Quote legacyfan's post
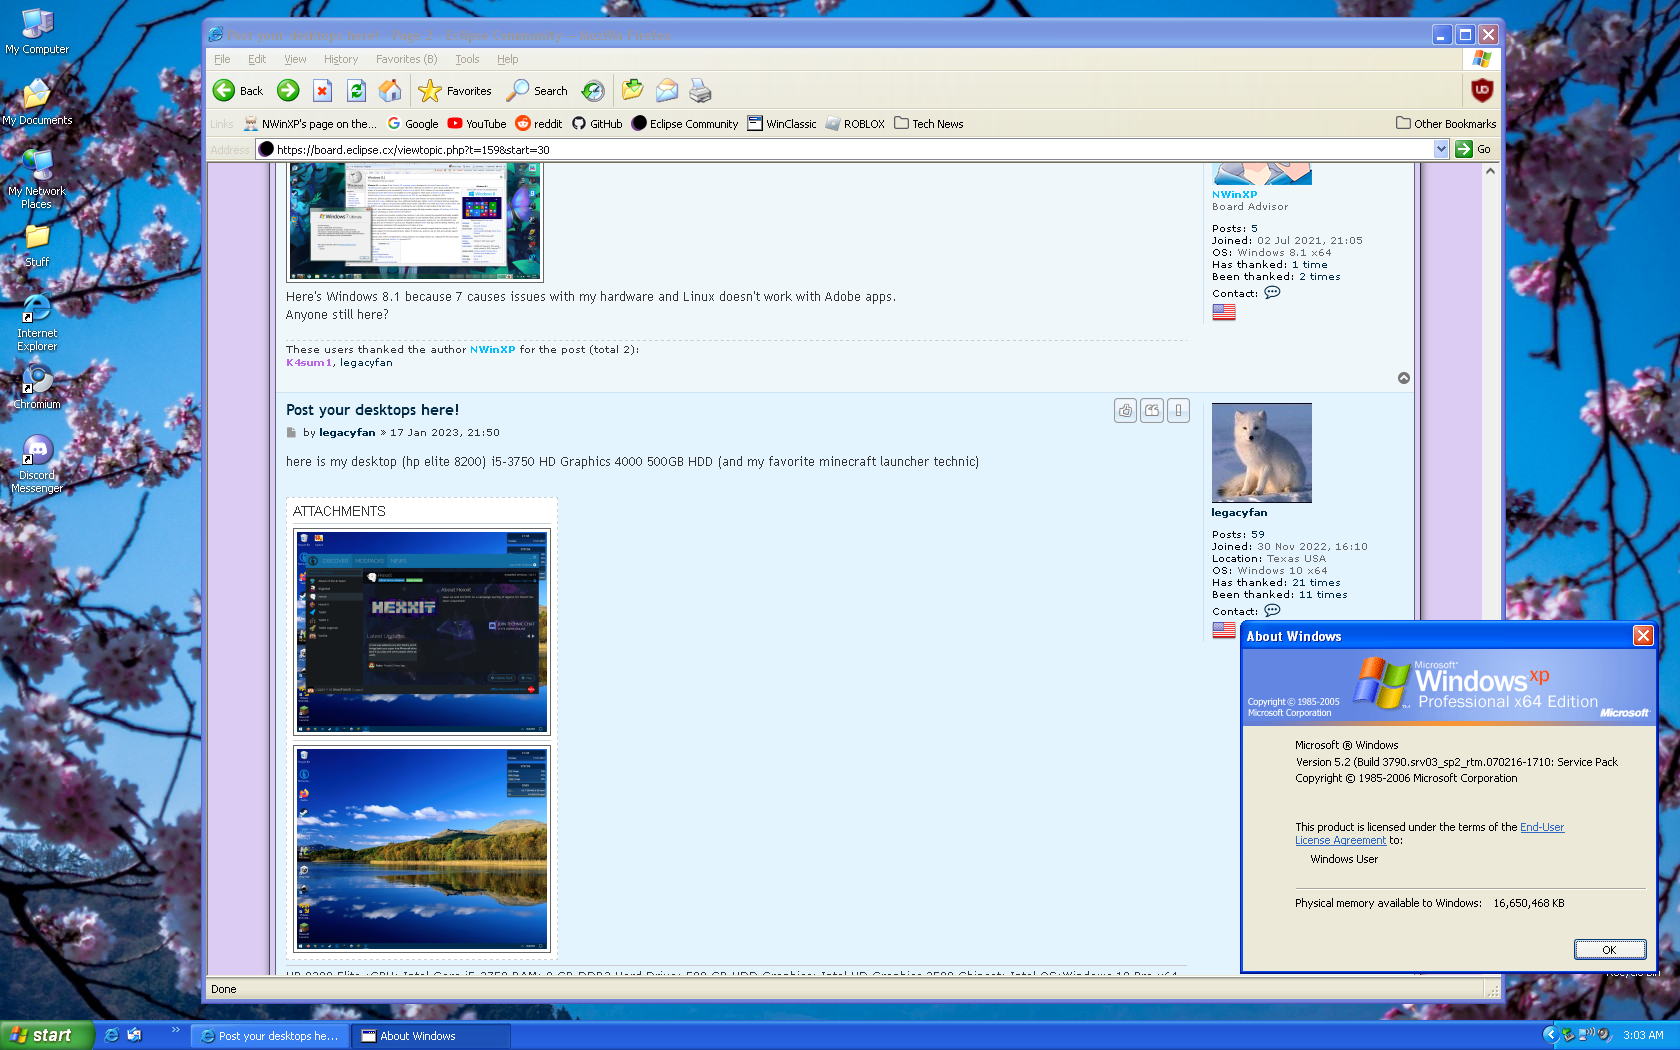This screenshot has width=1680, height=1050. [x=1152, y=410]
